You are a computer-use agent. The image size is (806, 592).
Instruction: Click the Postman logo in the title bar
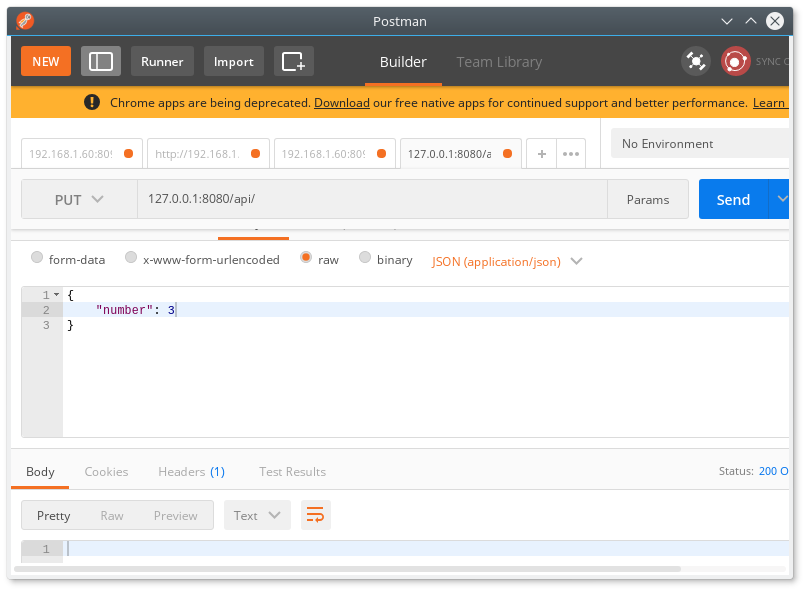[25, 21]
